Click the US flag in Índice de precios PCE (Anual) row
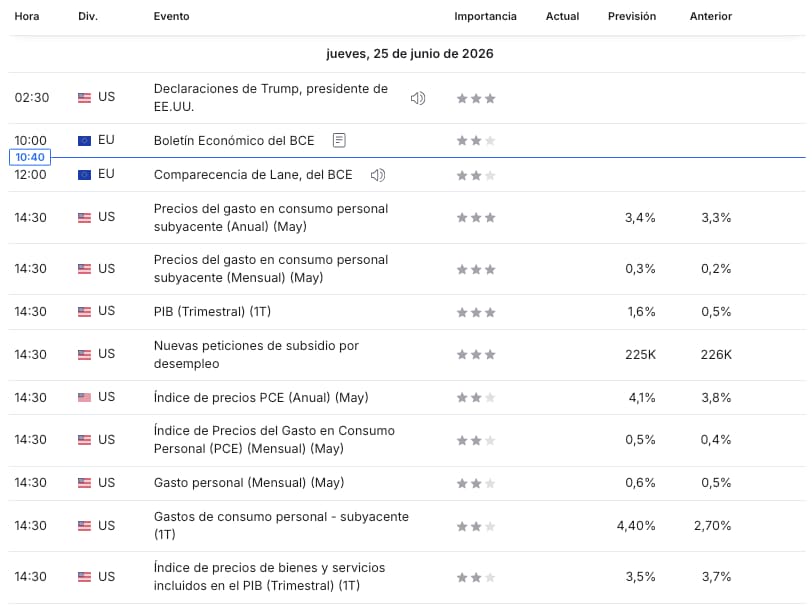This screenshot has width=812, height=608. [84, 398]
